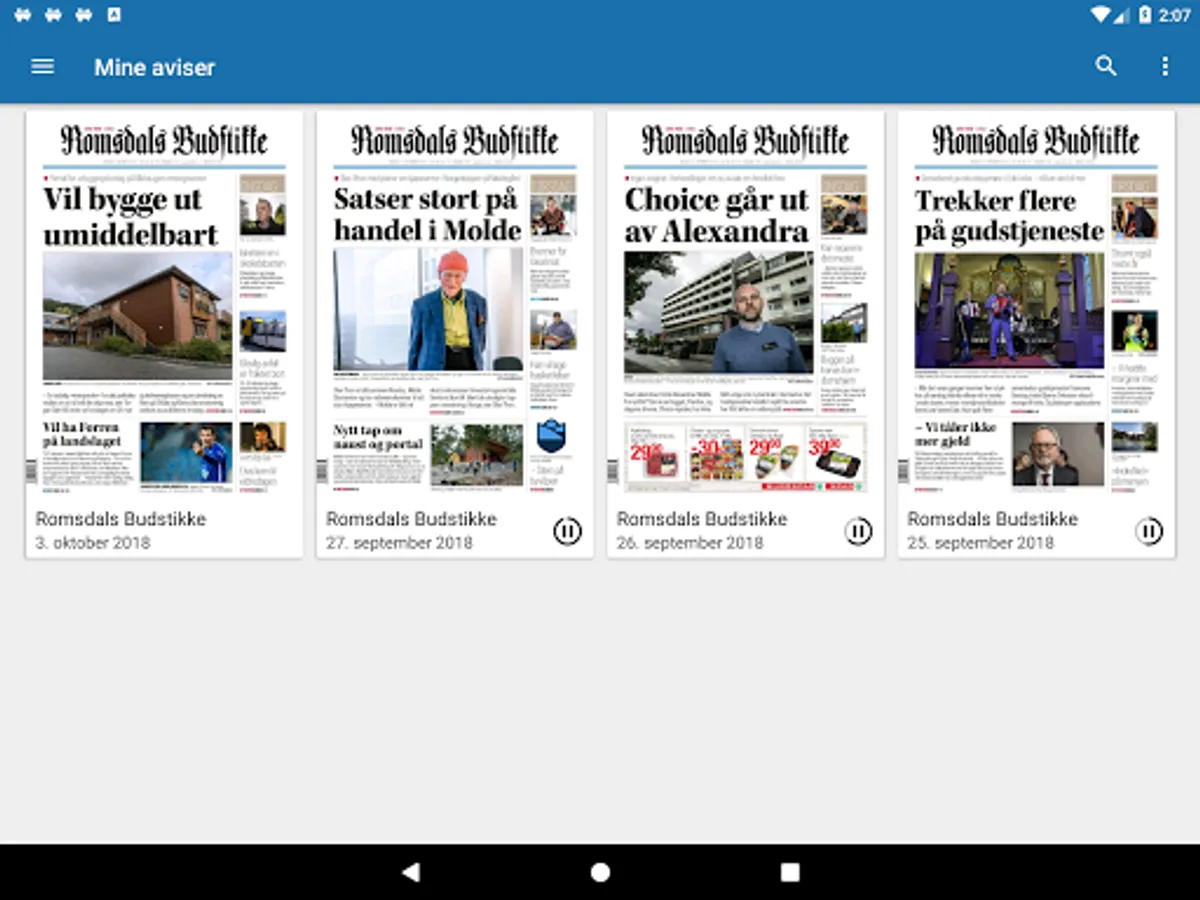Viewport: 1200px width, 900px height.
Task: Click the 'Mine aviser' title
Action: 155,67
